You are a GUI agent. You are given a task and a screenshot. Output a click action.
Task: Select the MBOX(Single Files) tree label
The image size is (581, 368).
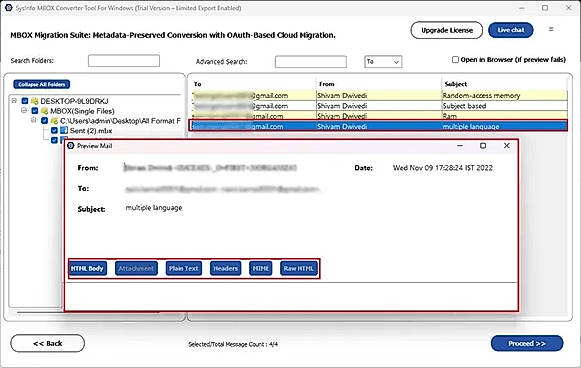click(82, 111)
